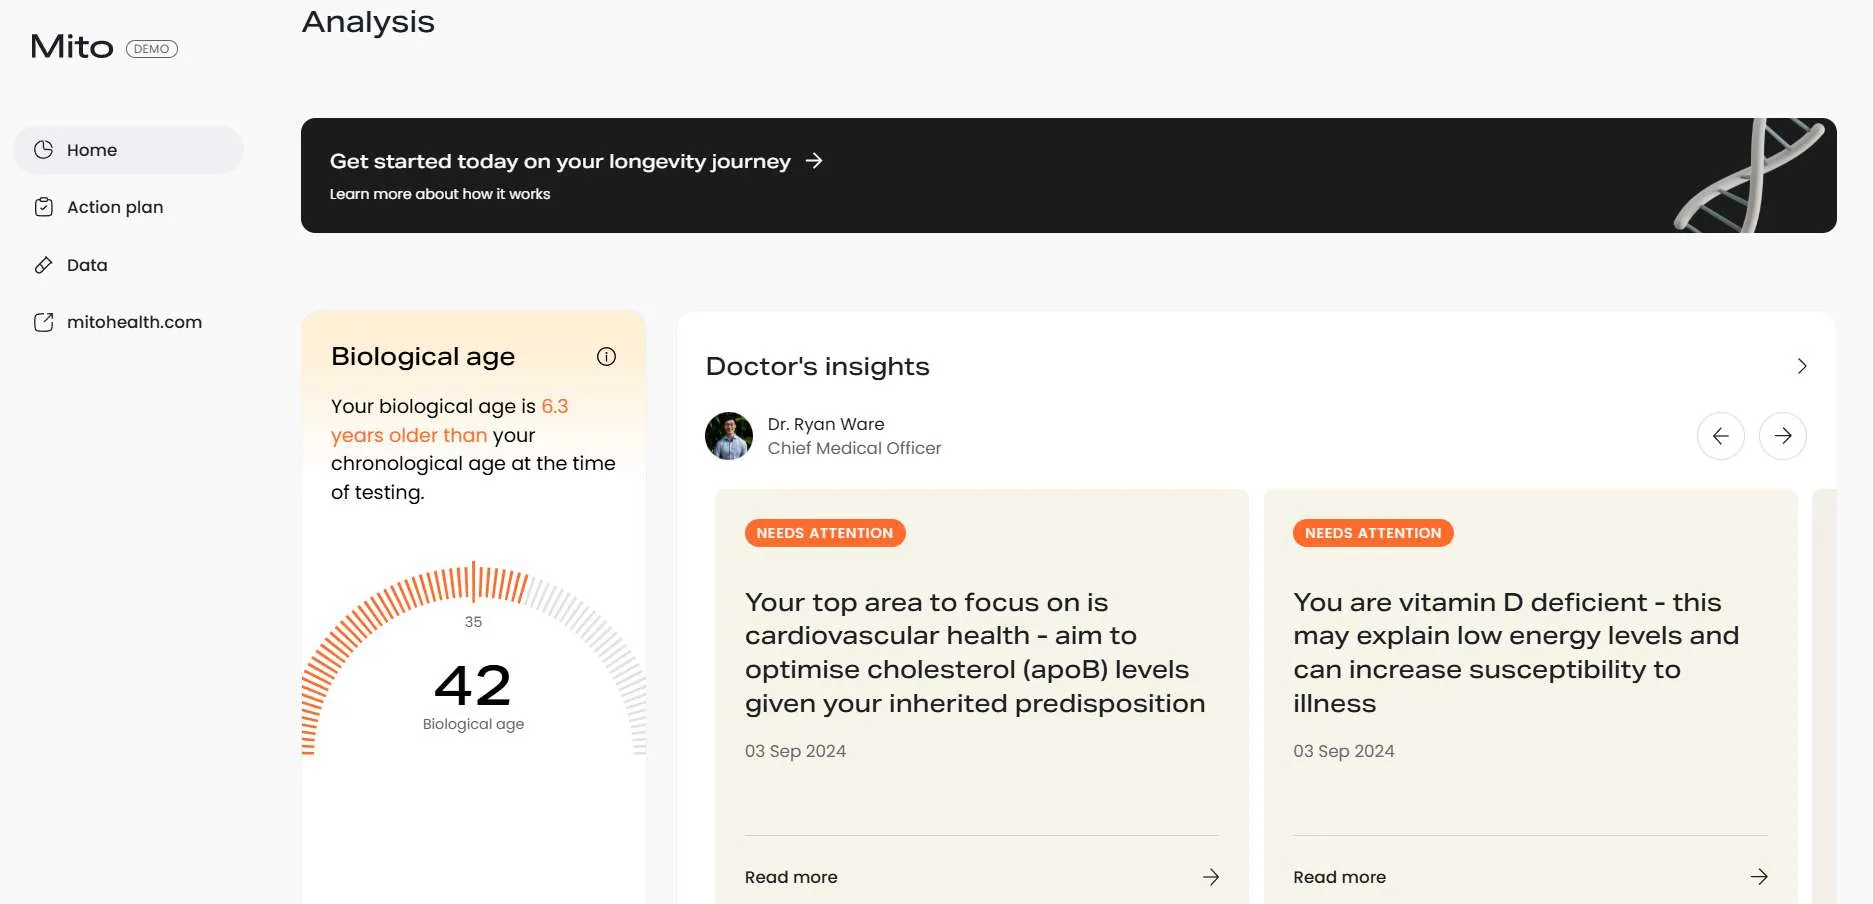This screenshot has height=904, width=1873.
Task: Click the DEMO badge next to Mito logo
Action: (152, 48)
